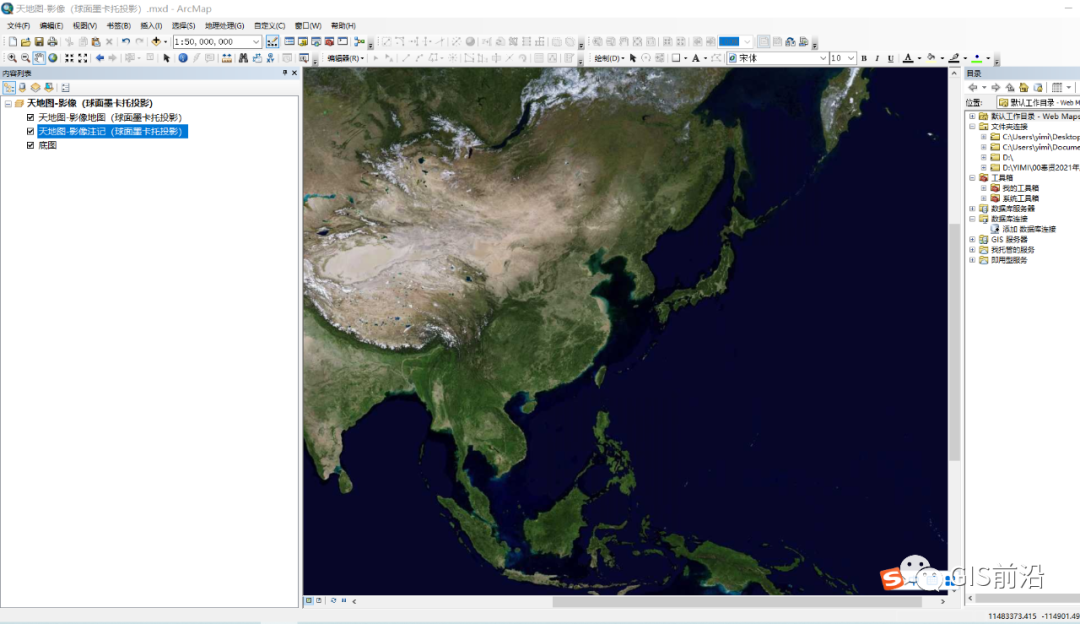This screenshot has width=1080, height=624.
Task: Open the Find binoculars tool
Action: coord(243,59)
